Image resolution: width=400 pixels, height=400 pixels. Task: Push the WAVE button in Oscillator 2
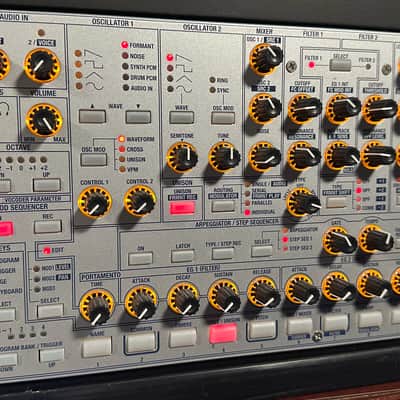click(x=182, y=117)
